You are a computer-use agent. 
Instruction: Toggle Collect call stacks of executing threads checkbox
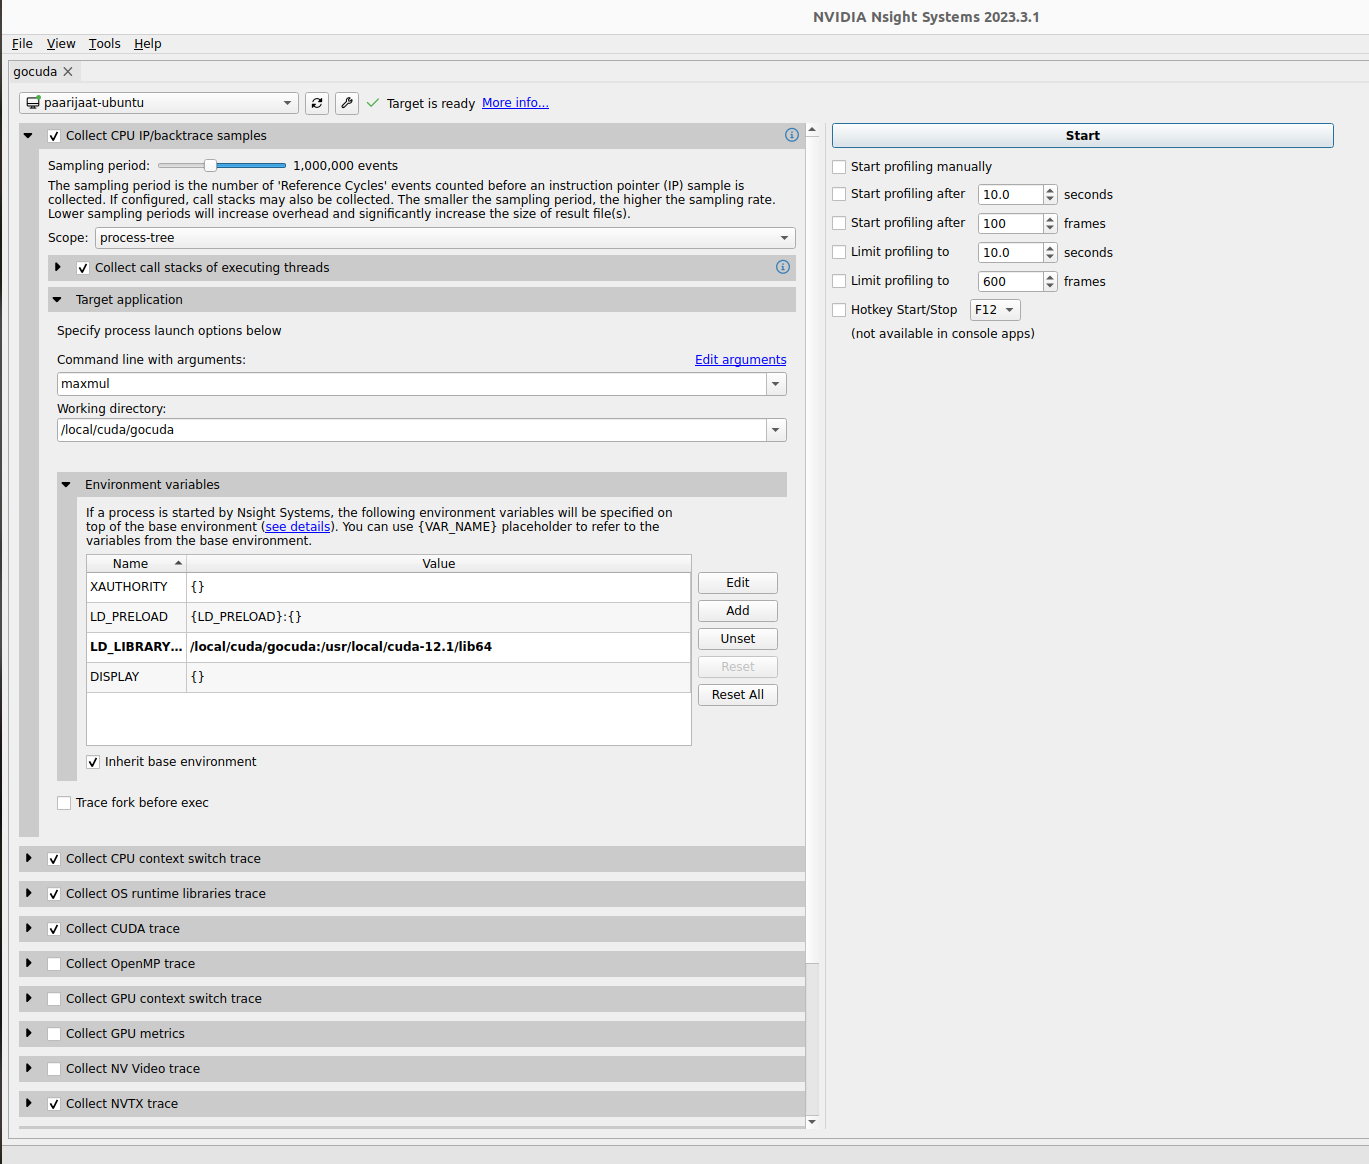83,268
